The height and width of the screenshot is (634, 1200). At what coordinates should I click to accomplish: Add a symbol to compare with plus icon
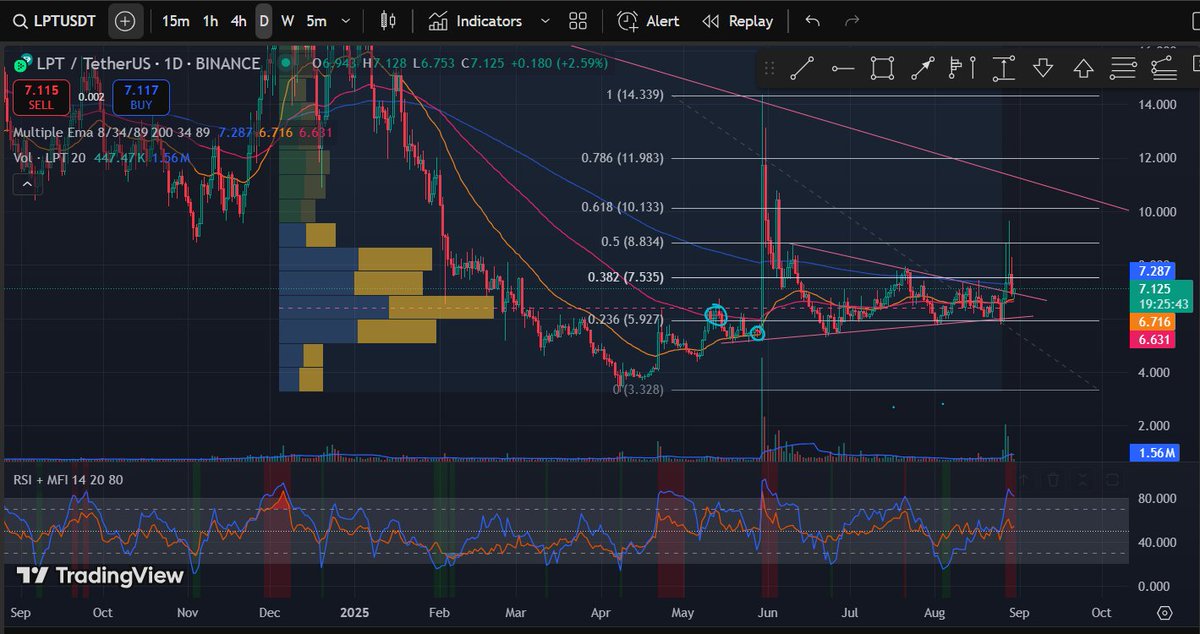(124, 21)
